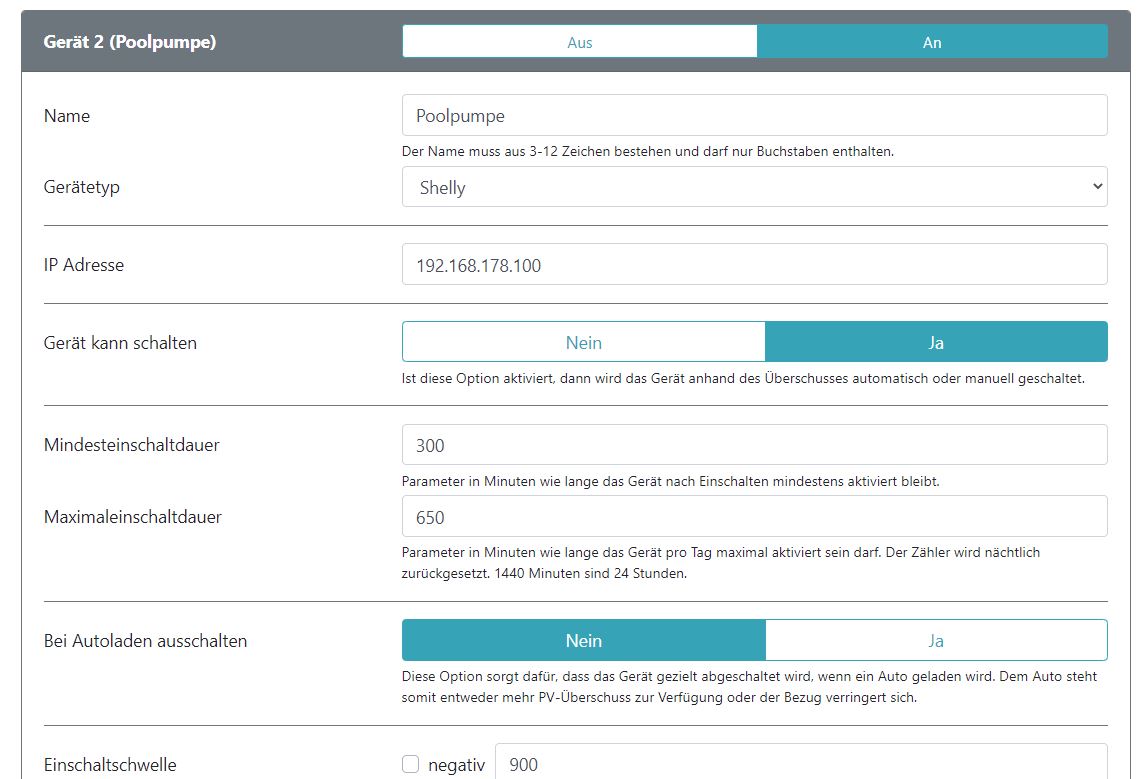This screenshot has height=779, width=1143.
Task: Select Nein for Gerät kann schalten
Action: click(584, 342)
